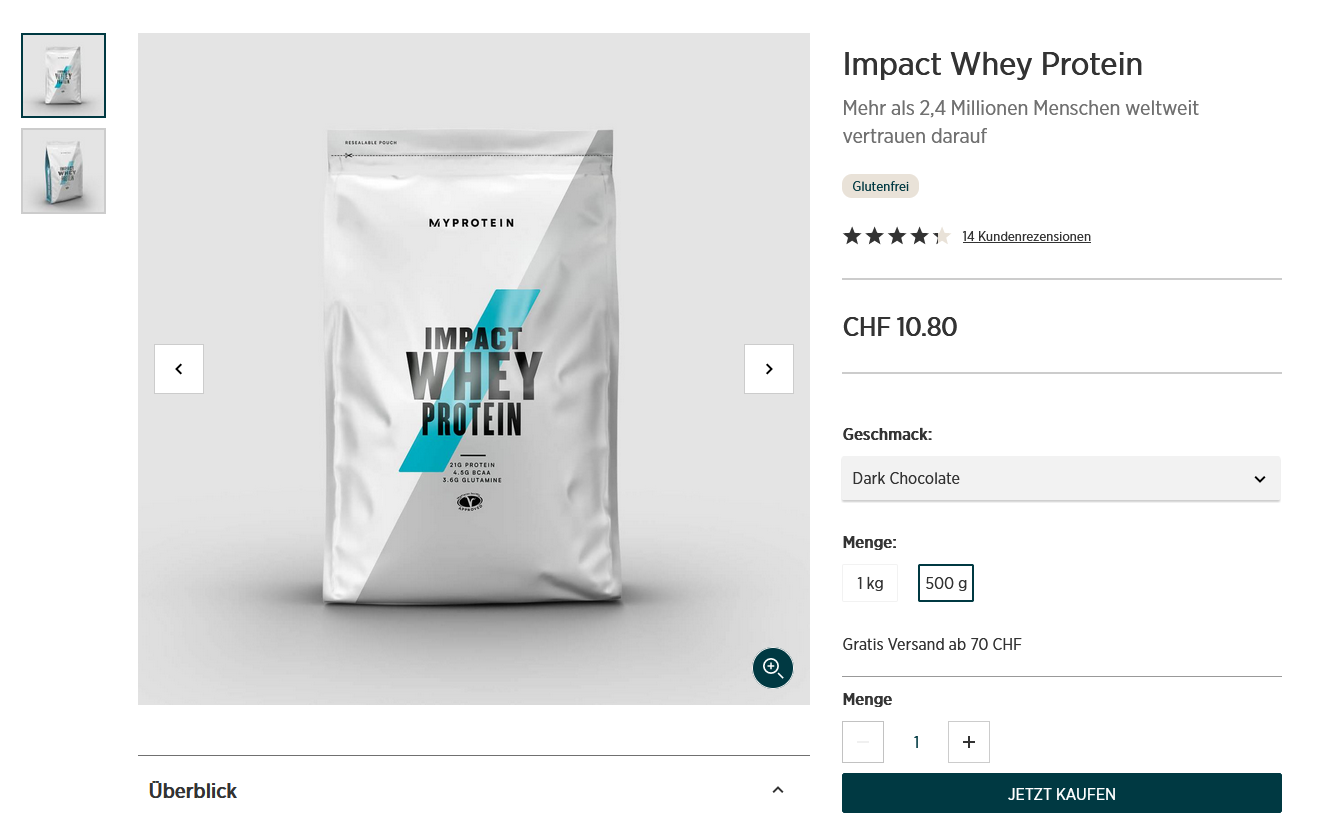Show the previous product image arrow
1323x838 pixels.
179,369
